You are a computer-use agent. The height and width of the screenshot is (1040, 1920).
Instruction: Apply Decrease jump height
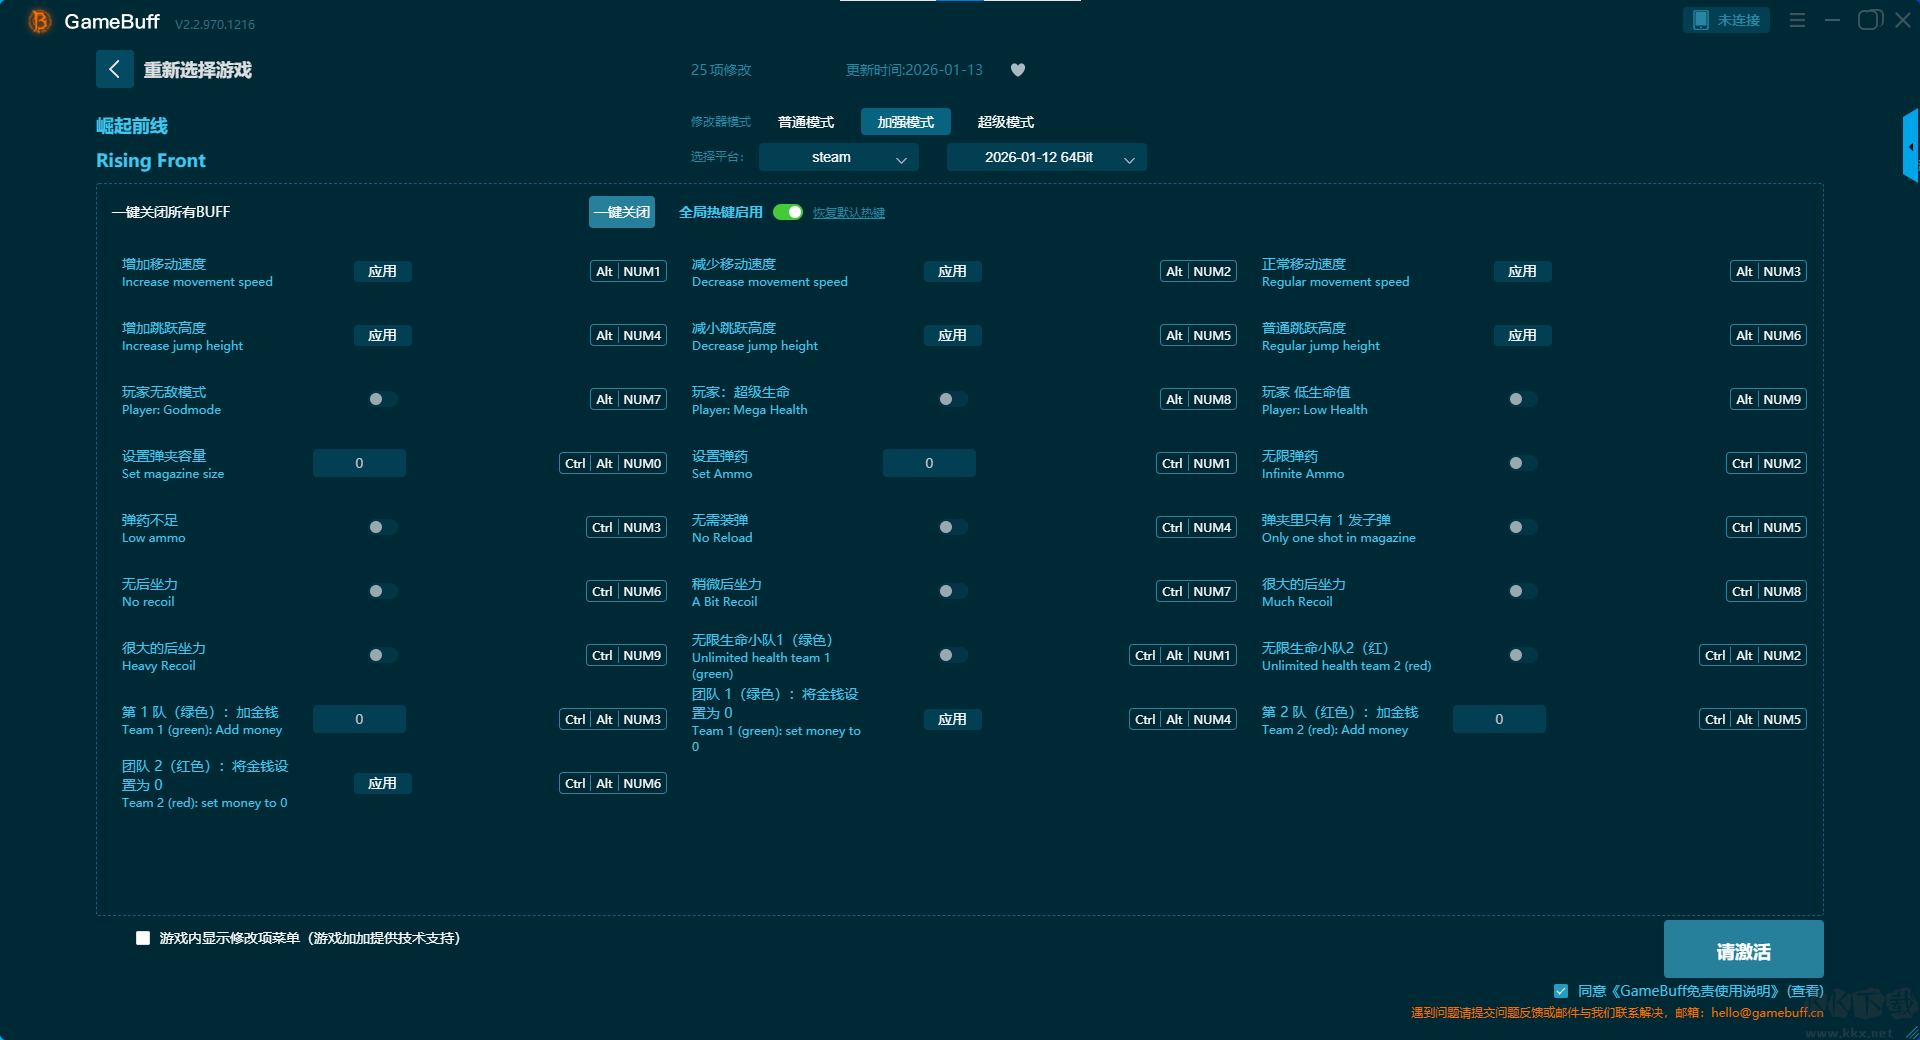[x=952, y=335]
